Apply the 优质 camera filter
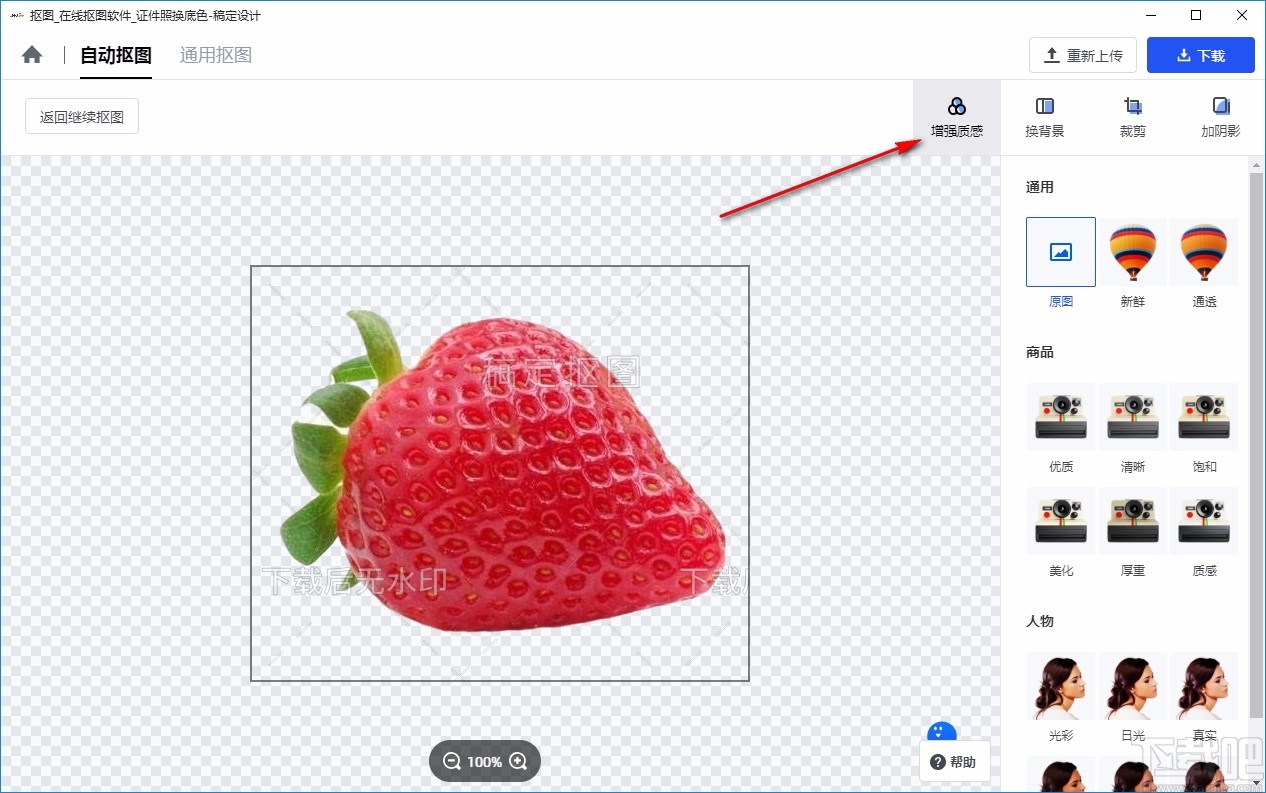This screenshot has height=793, width=1266. [x=1061, y=417]
